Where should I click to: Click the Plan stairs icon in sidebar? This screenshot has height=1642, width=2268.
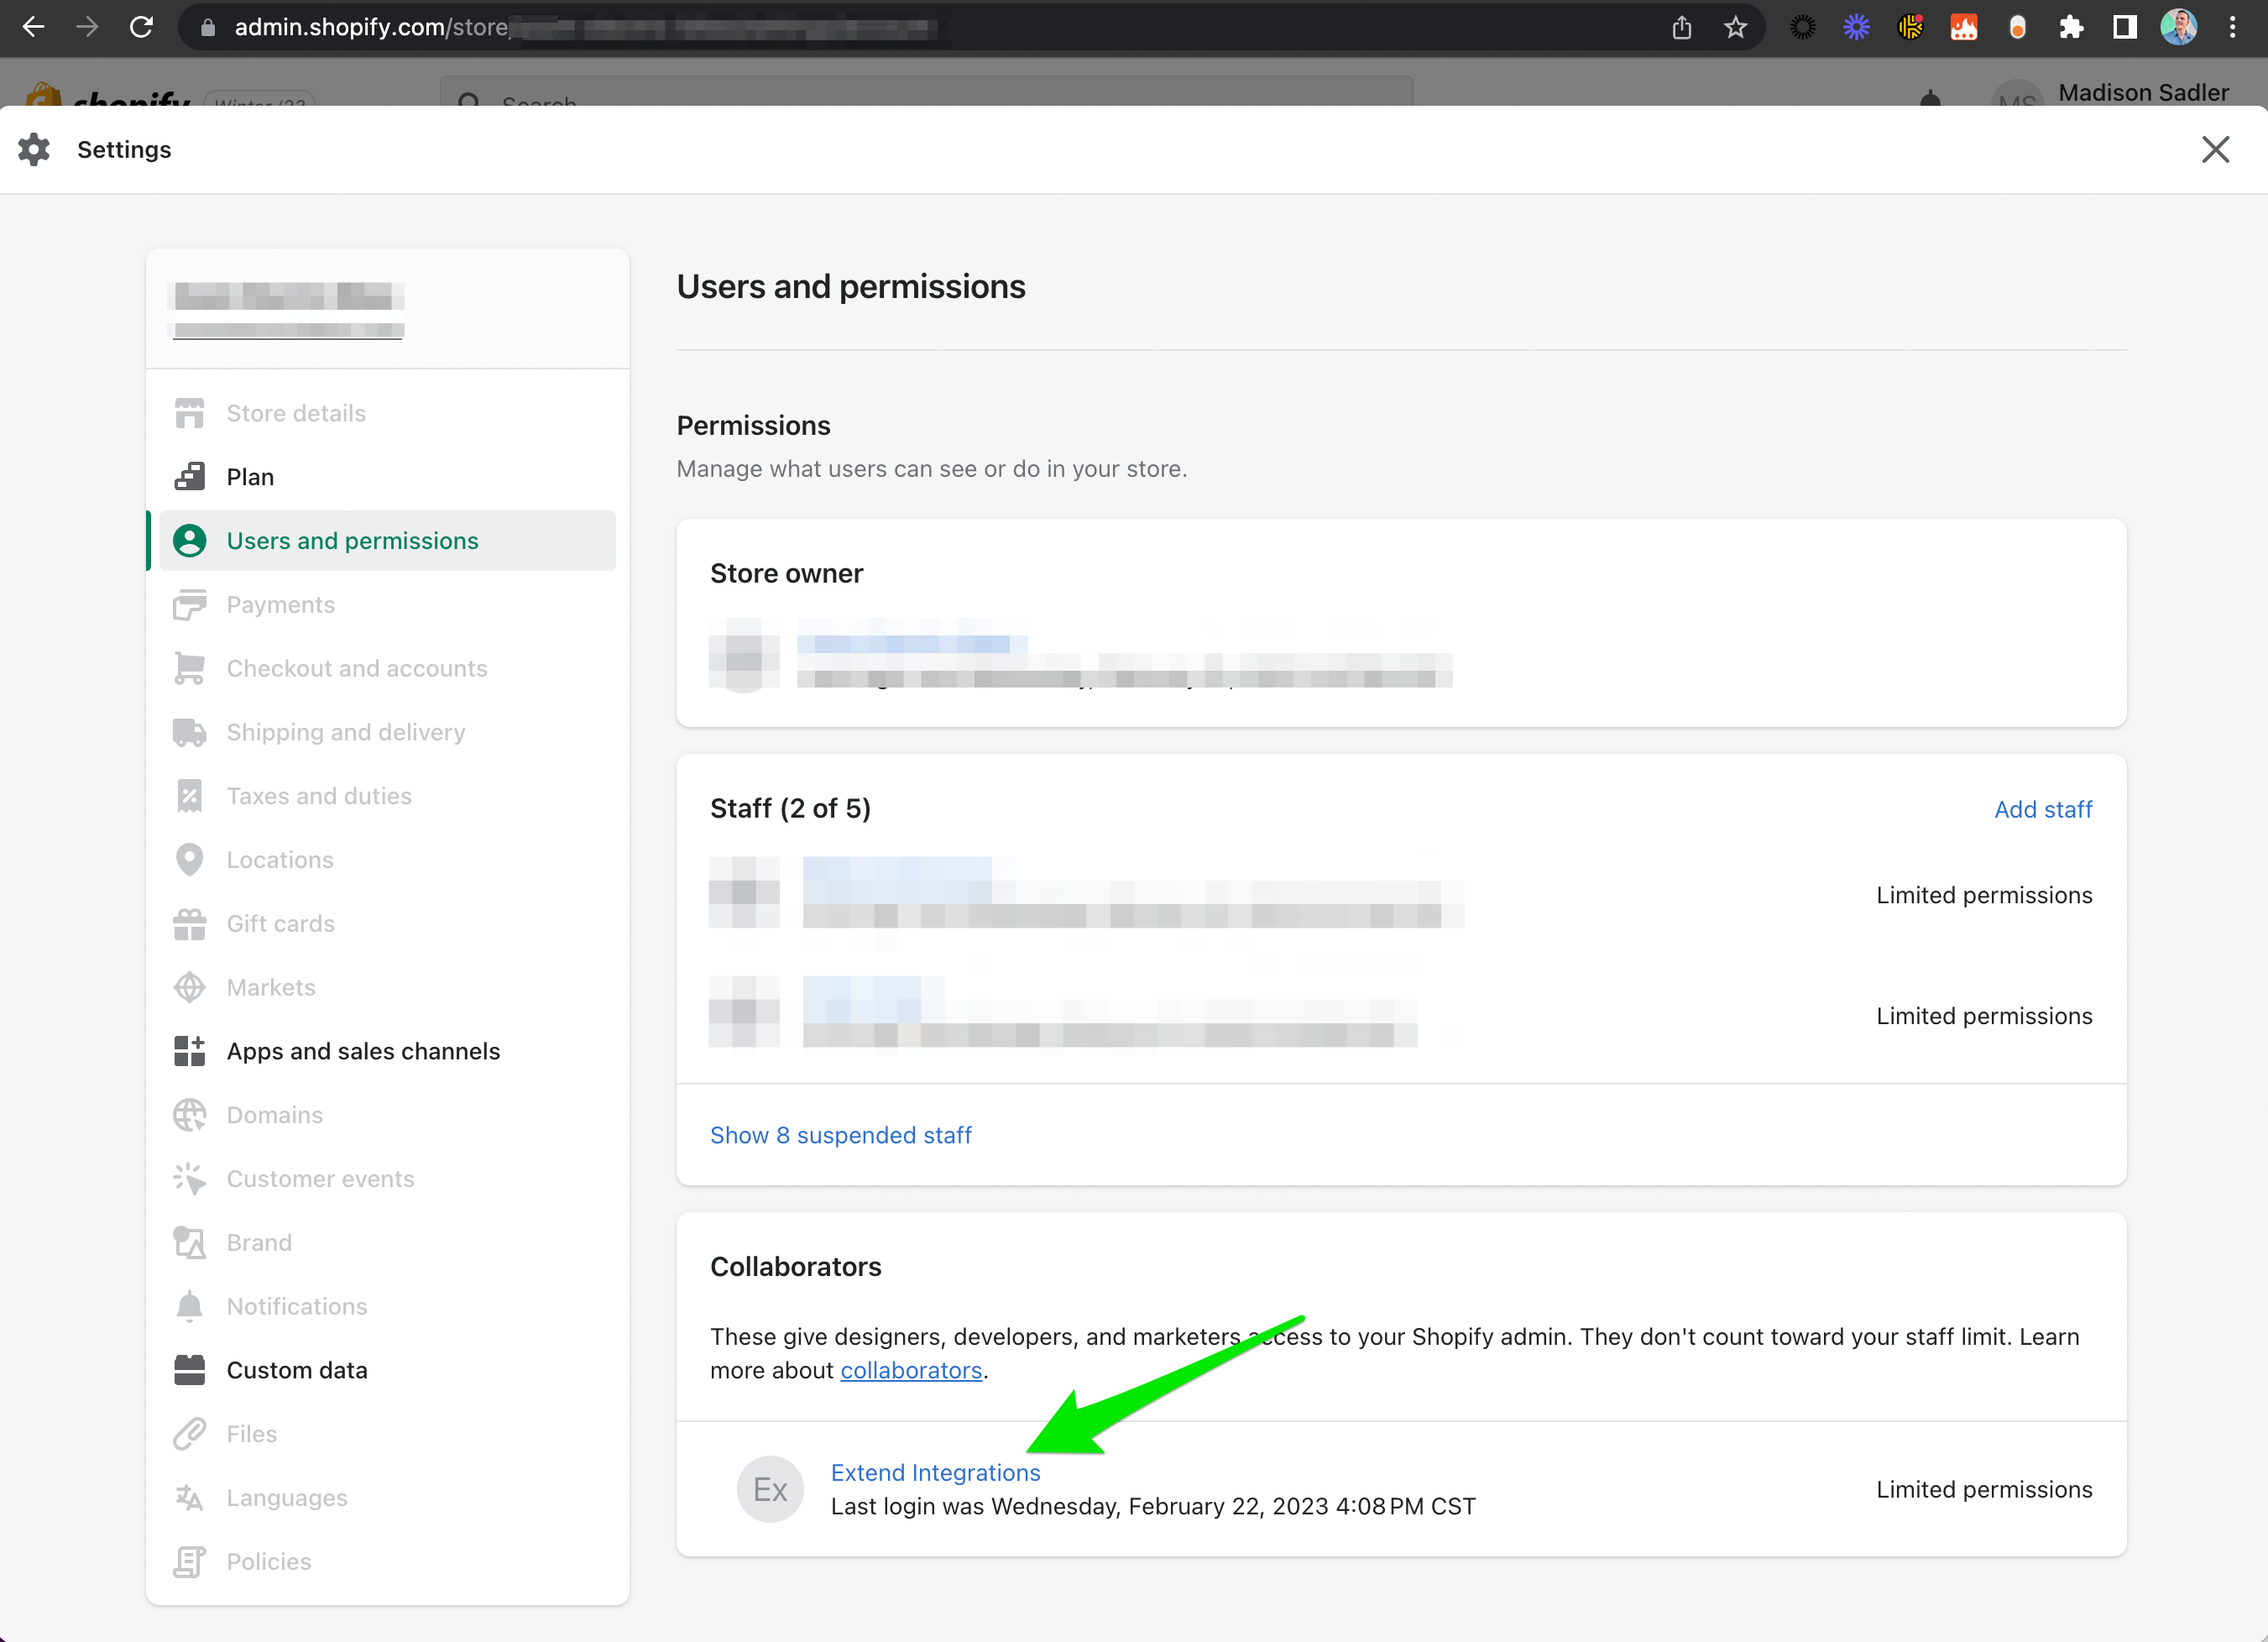tap(189, 477)
